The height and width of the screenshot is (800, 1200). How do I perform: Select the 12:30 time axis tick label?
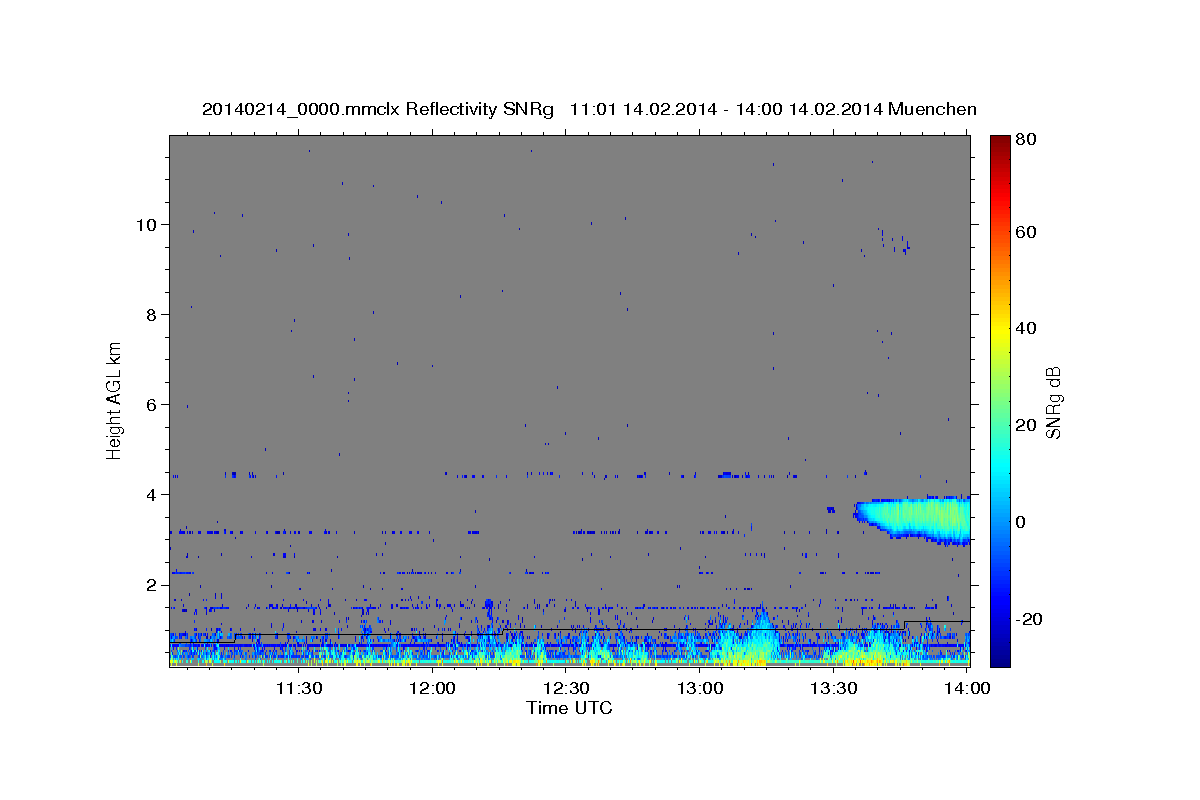(566, 689)
